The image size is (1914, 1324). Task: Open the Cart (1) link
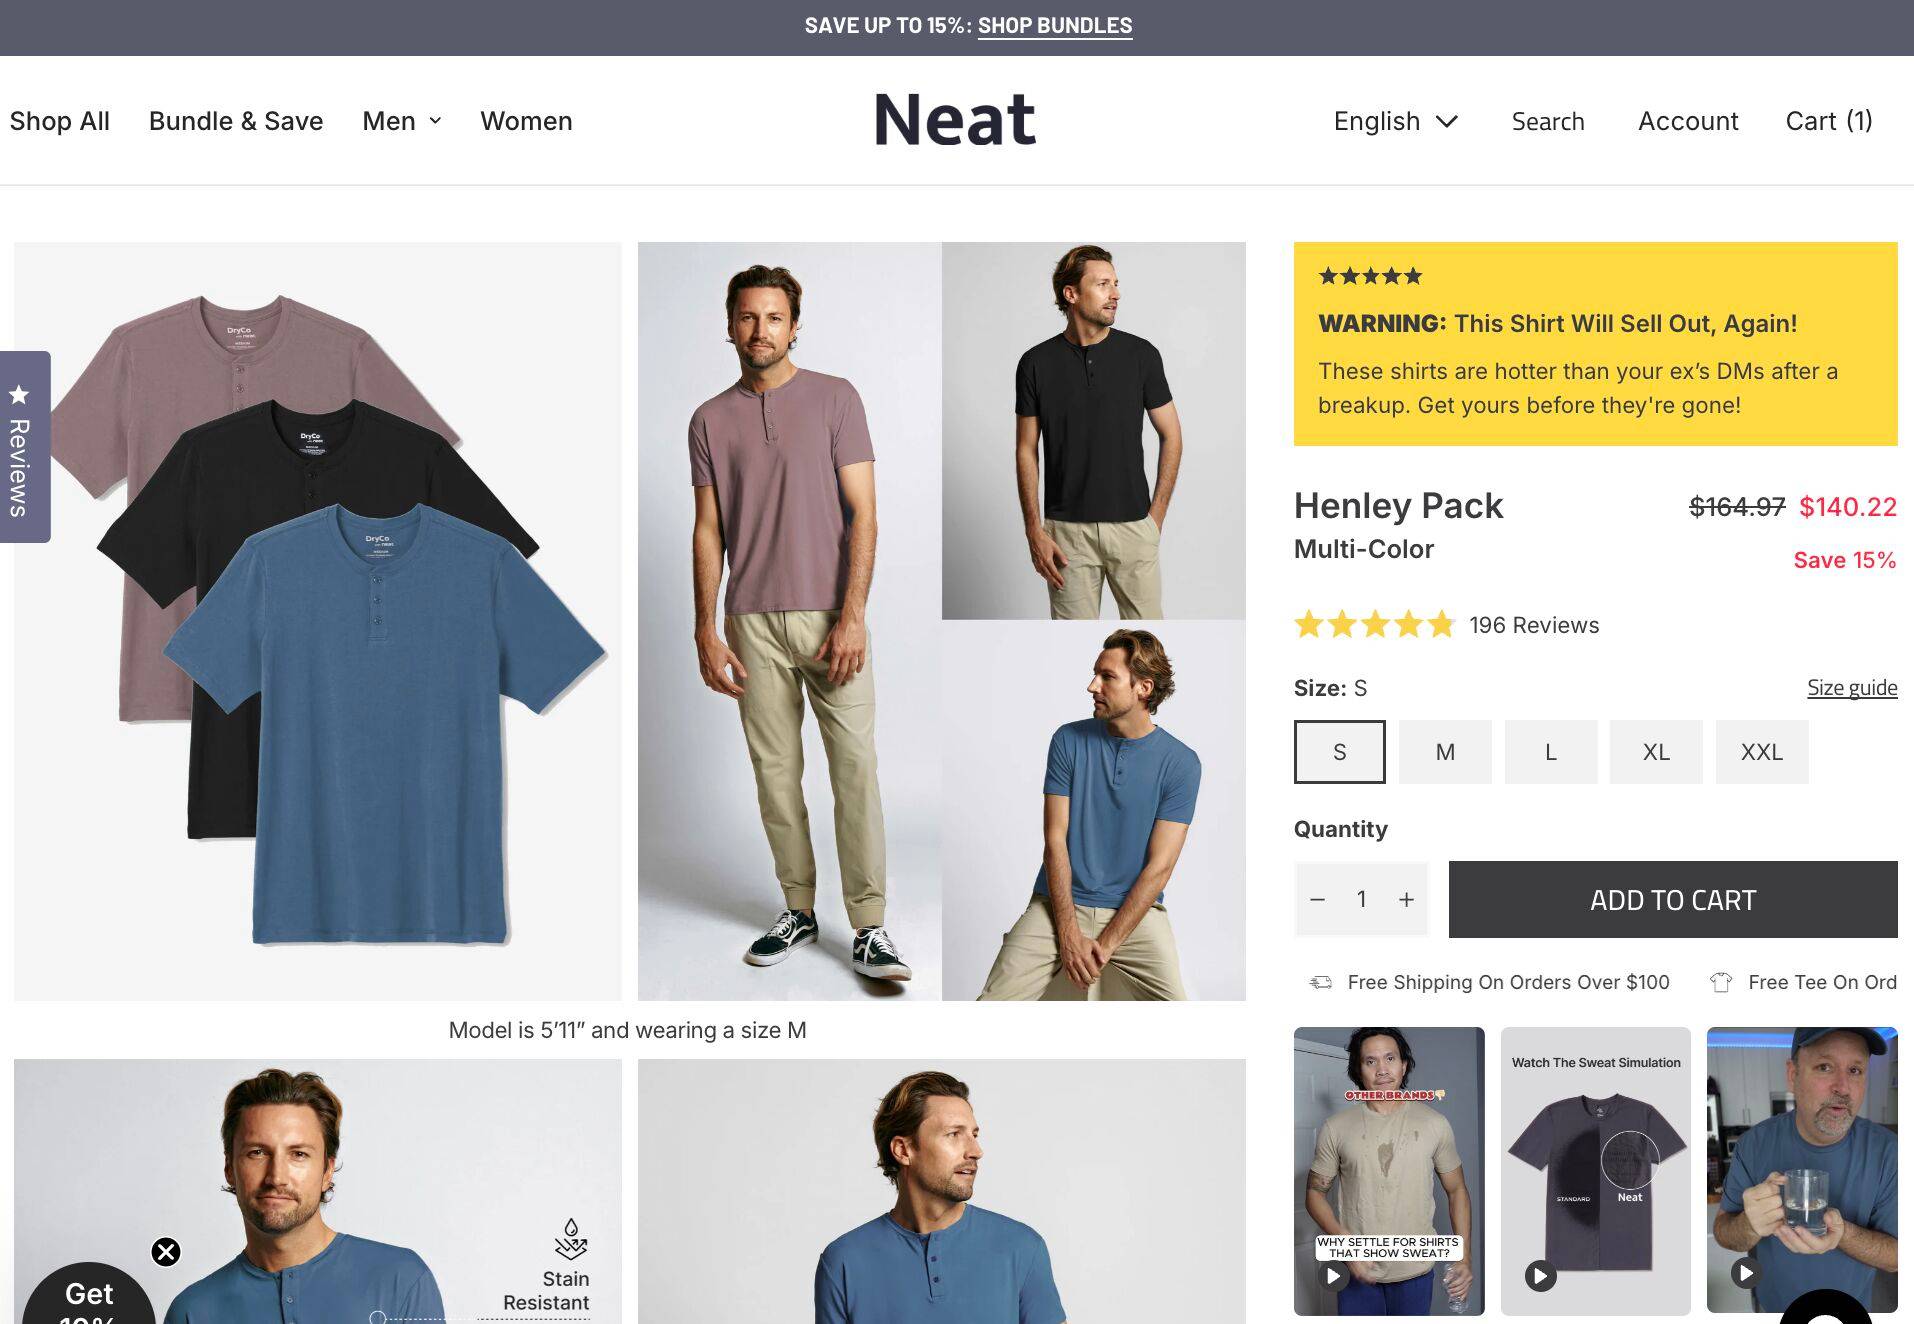pos(1829,121)
